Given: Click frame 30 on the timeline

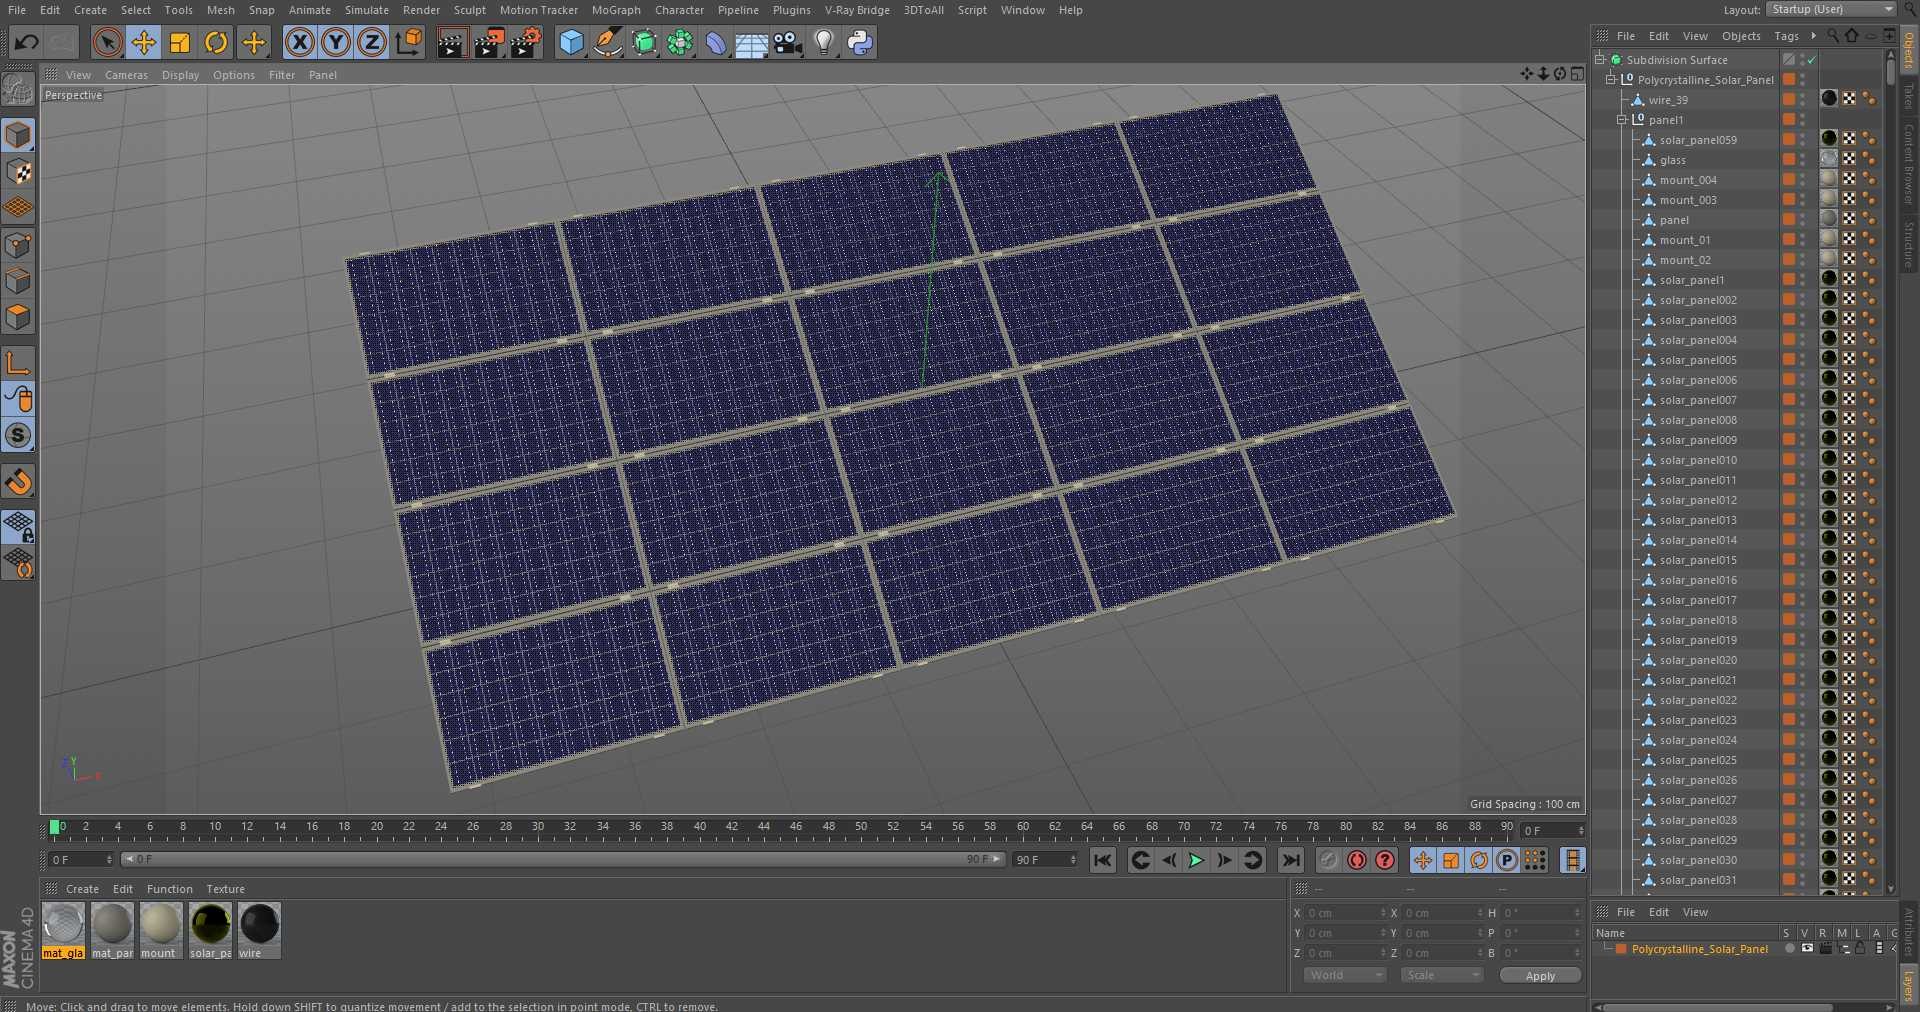Looking at the screenshot, I should (537, 828).
